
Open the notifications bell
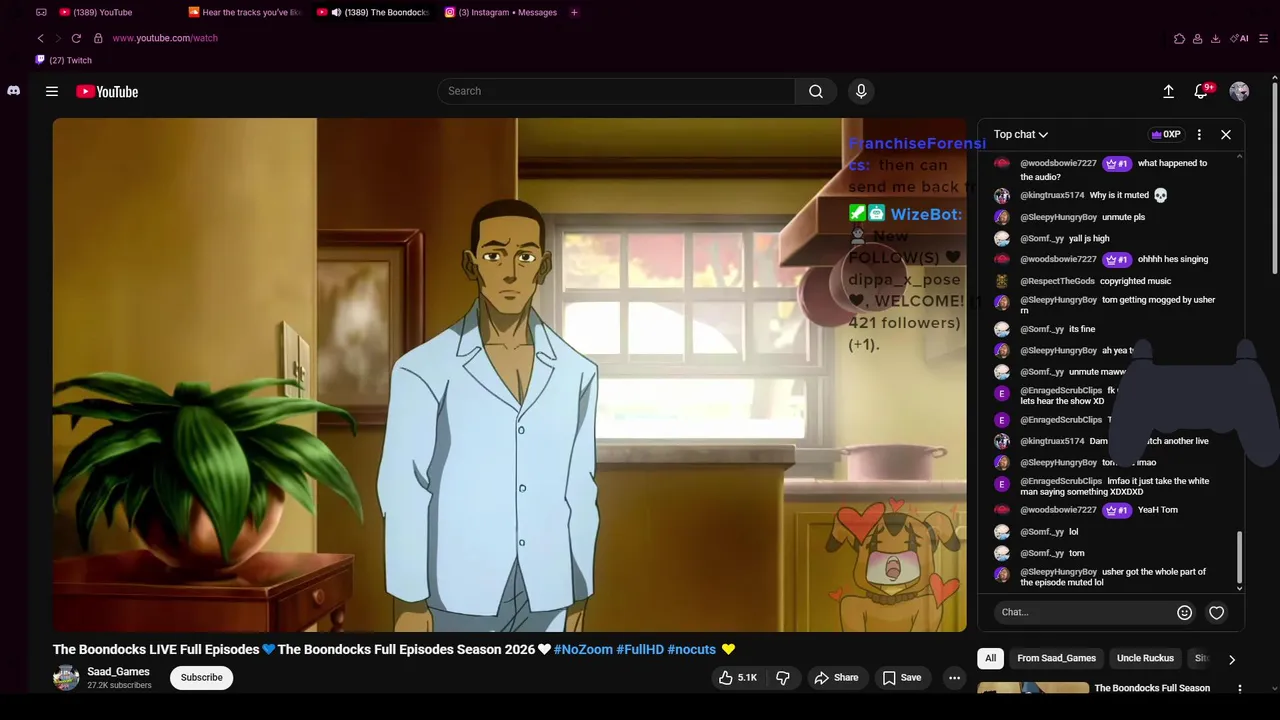1202,91
